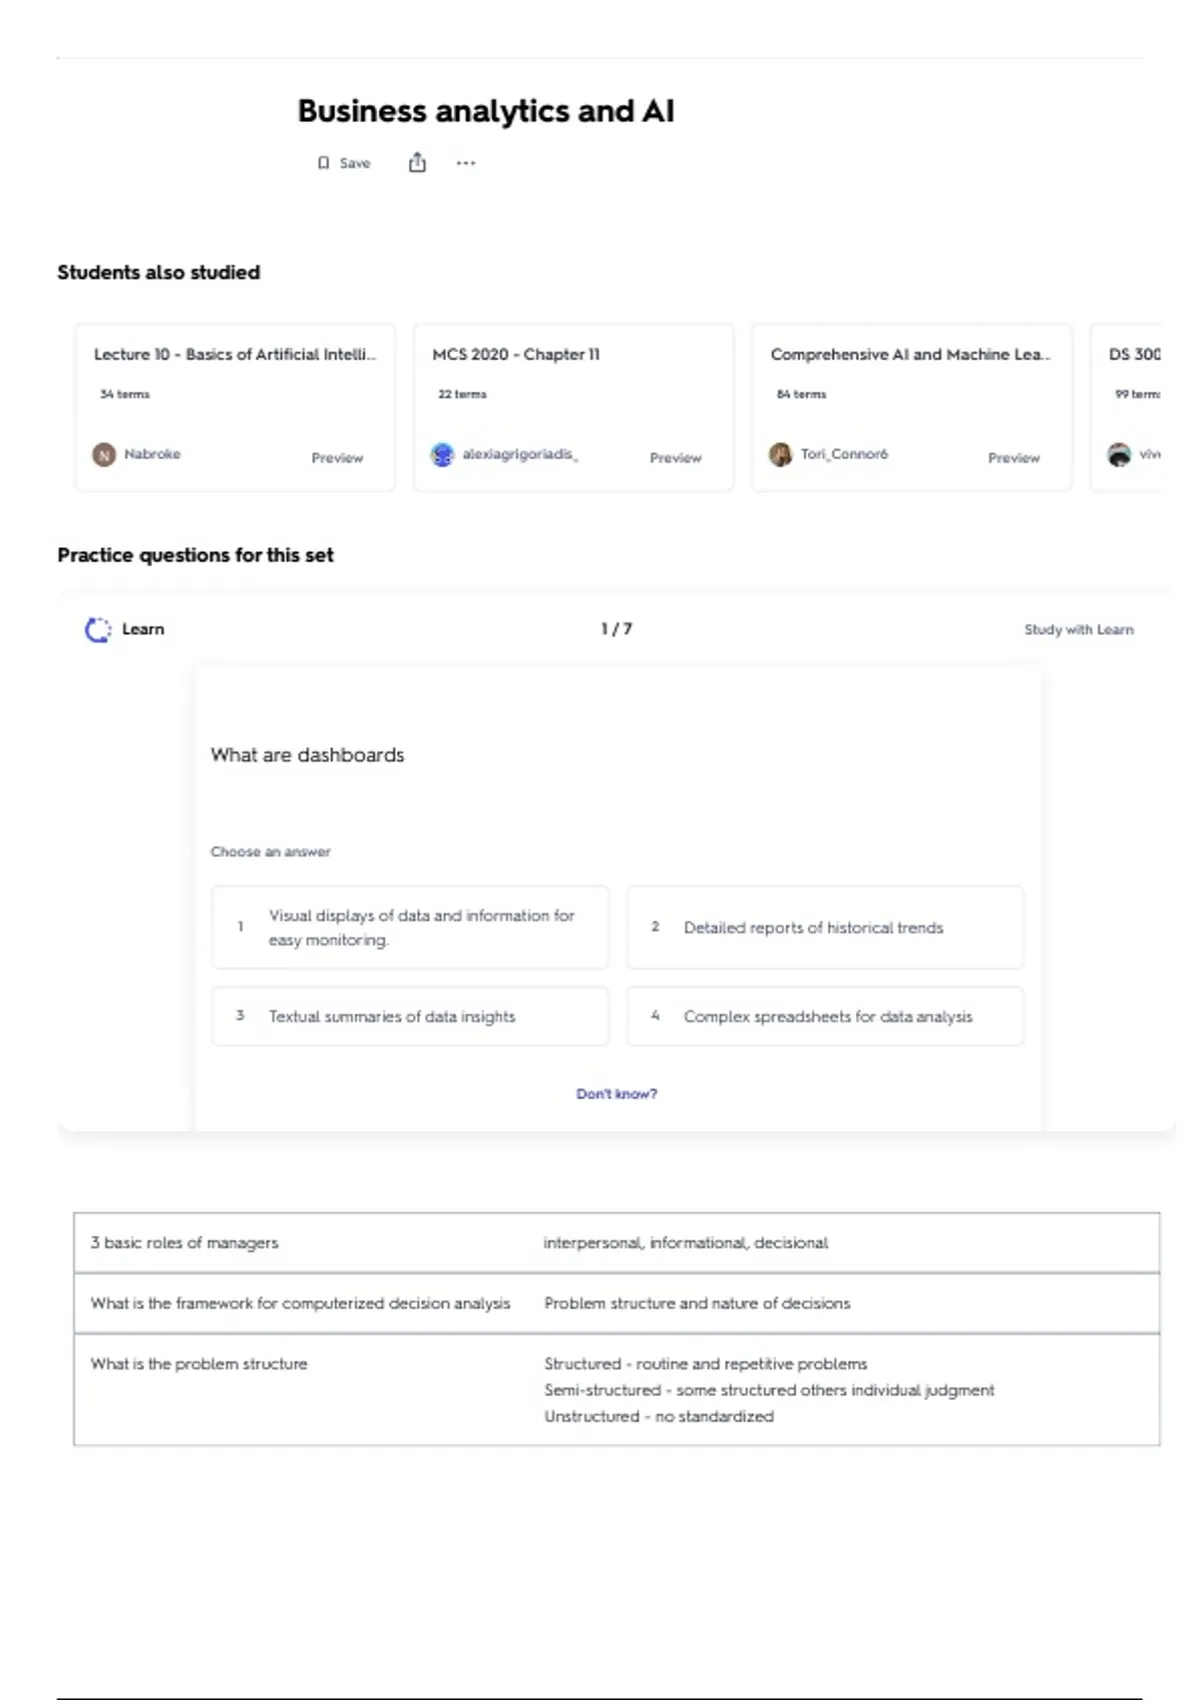Preview the Comprehensive AI and Machine Learning set

click(1013, 458)
